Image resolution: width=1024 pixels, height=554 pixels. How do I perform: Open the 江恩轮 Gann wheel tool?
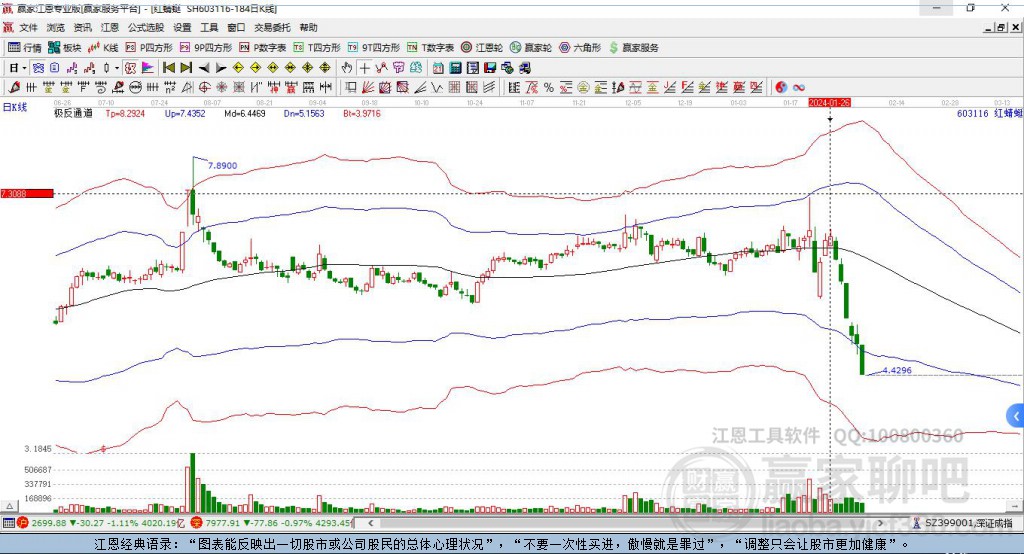click(x=482, y=48)
